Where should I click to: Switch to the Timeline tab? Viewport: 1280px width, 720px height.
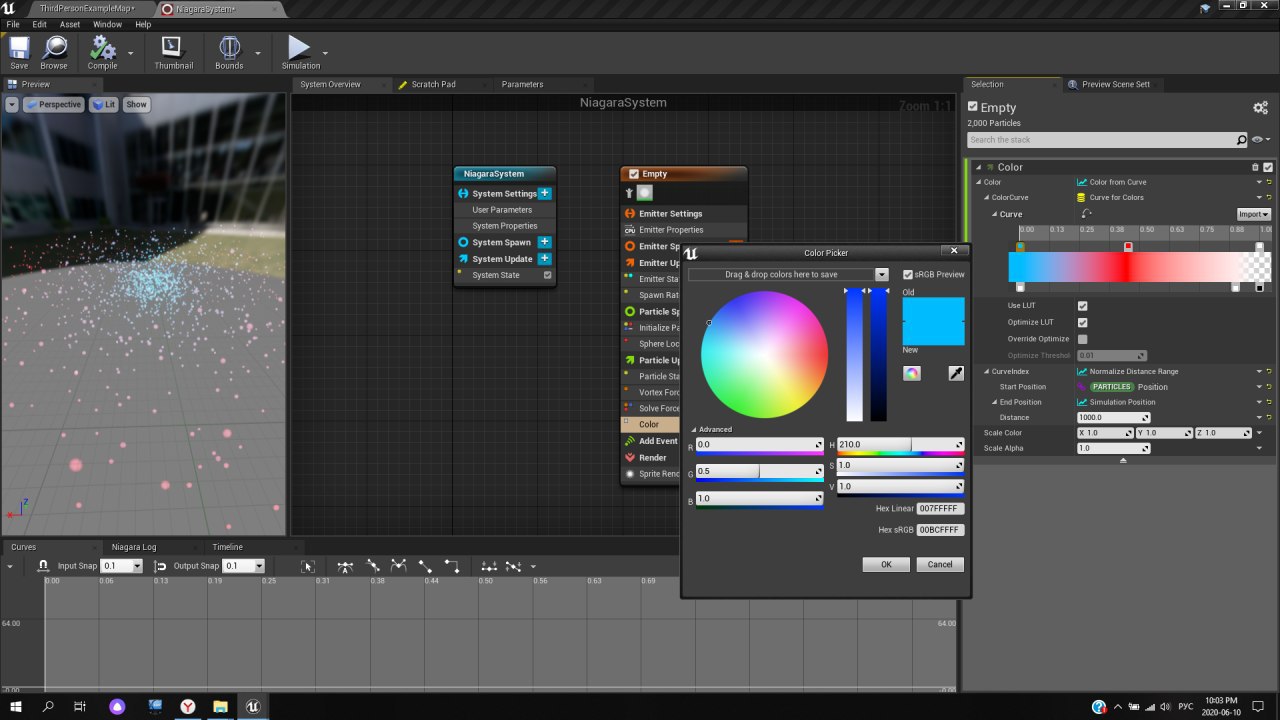[x=227, y=547]
